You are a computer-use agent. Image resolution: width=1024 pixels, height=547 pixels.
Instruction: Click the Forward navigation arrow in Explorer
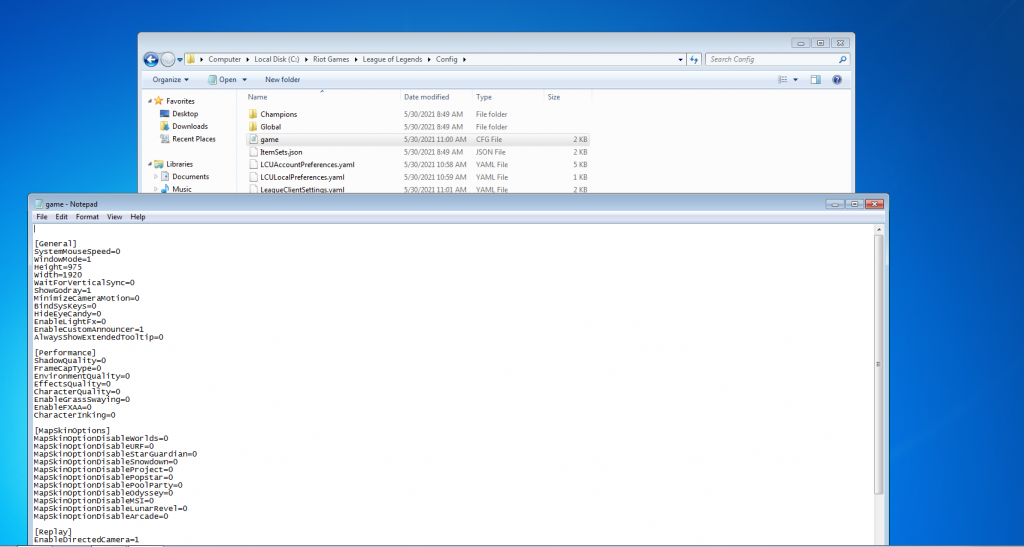[167, 59]
